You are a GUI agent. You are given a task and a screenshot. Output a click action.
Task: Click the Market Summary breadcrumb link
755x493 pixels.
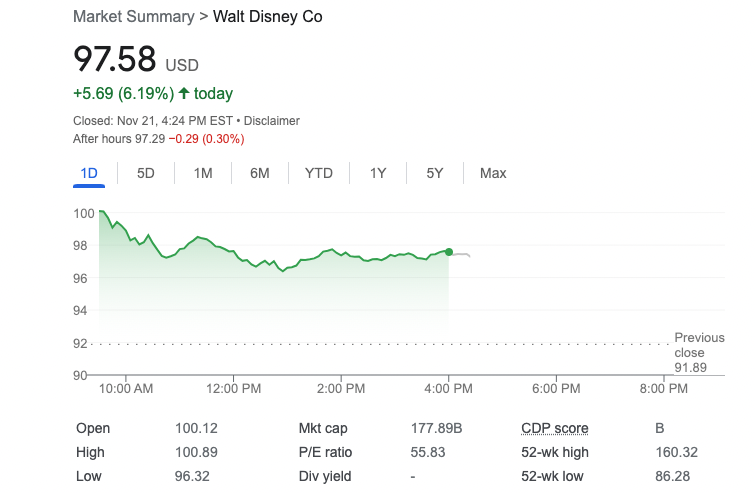pos(134,17)
